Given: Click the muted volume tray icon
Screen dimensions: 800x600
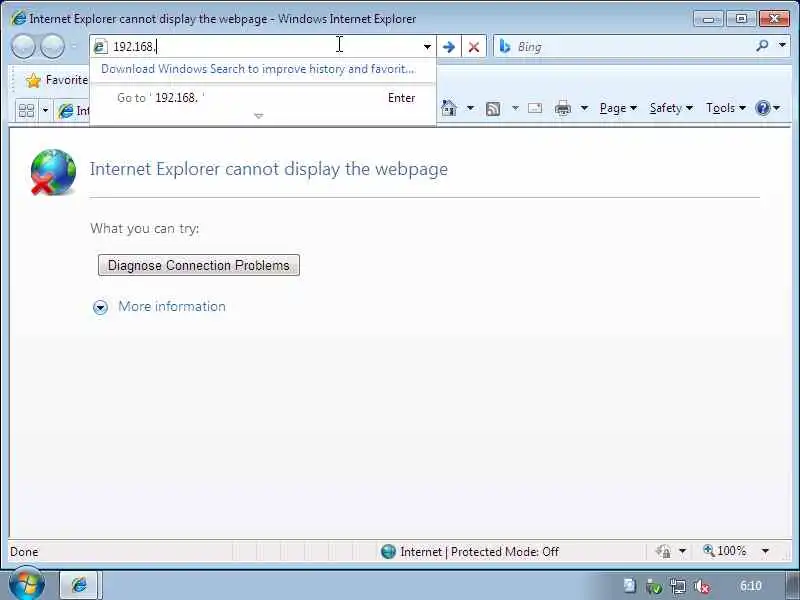Looking at the screenshot, I should point(702,587).
